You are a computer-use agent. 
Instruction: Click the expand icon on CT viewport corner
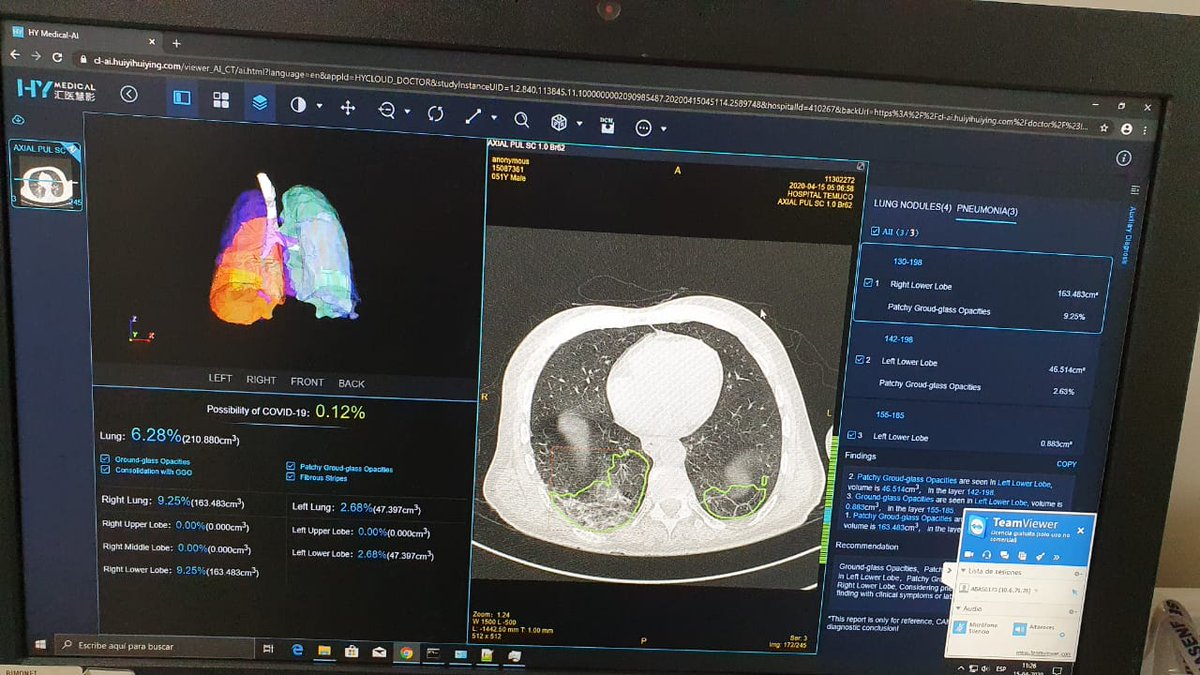click(x=861, y=166)
